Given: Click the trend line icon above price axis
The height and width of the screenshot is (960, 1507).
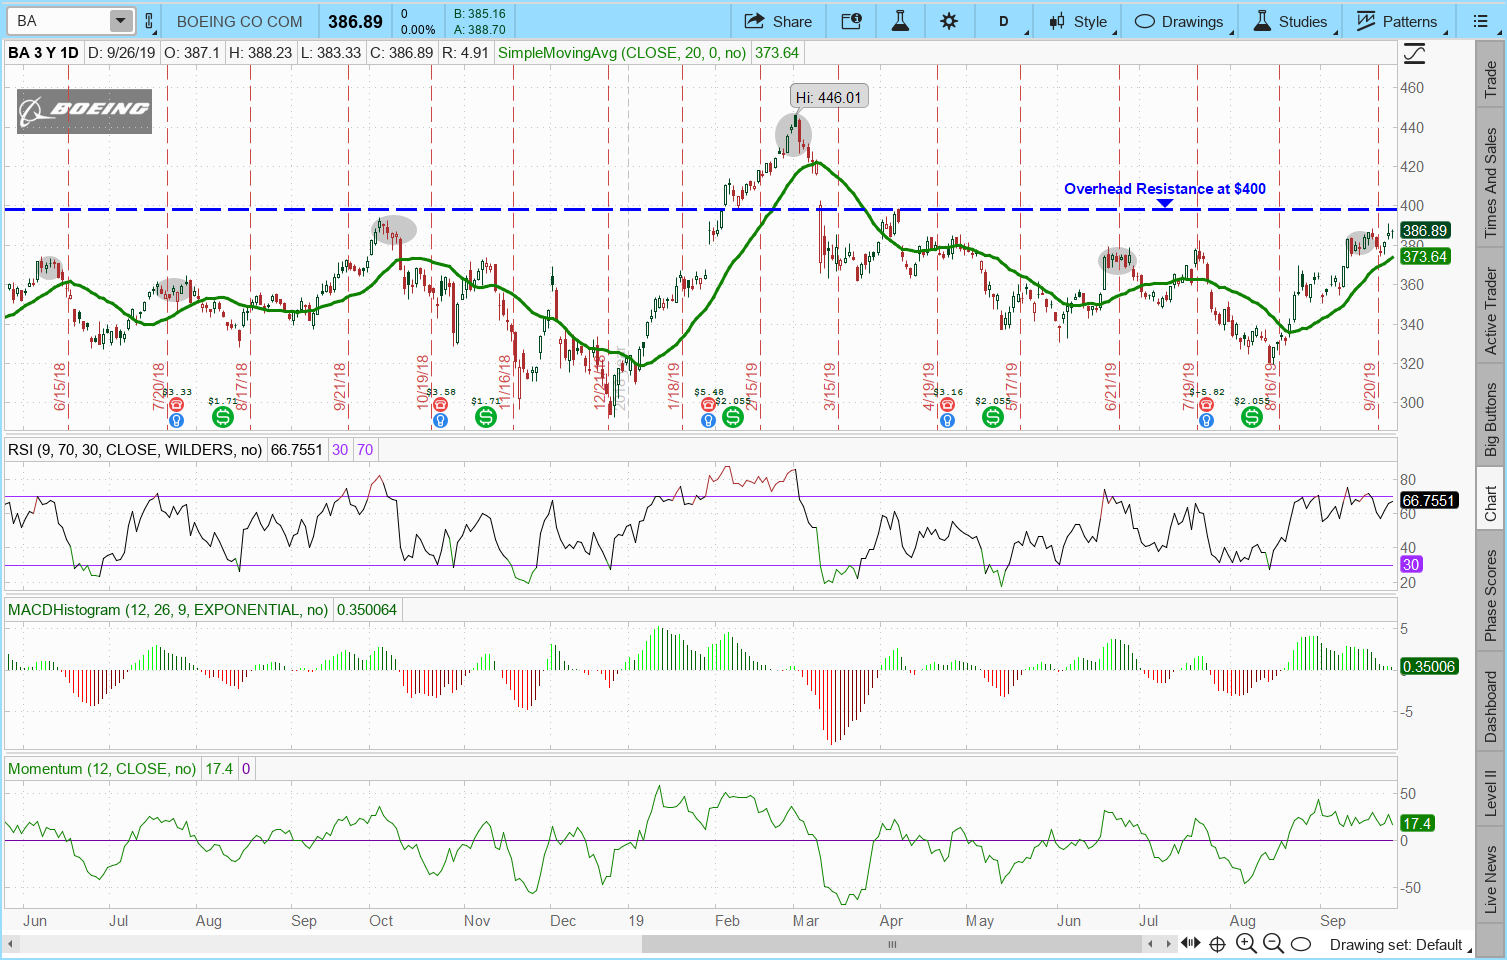Looking at the screenshot, I should (1414, 53).
